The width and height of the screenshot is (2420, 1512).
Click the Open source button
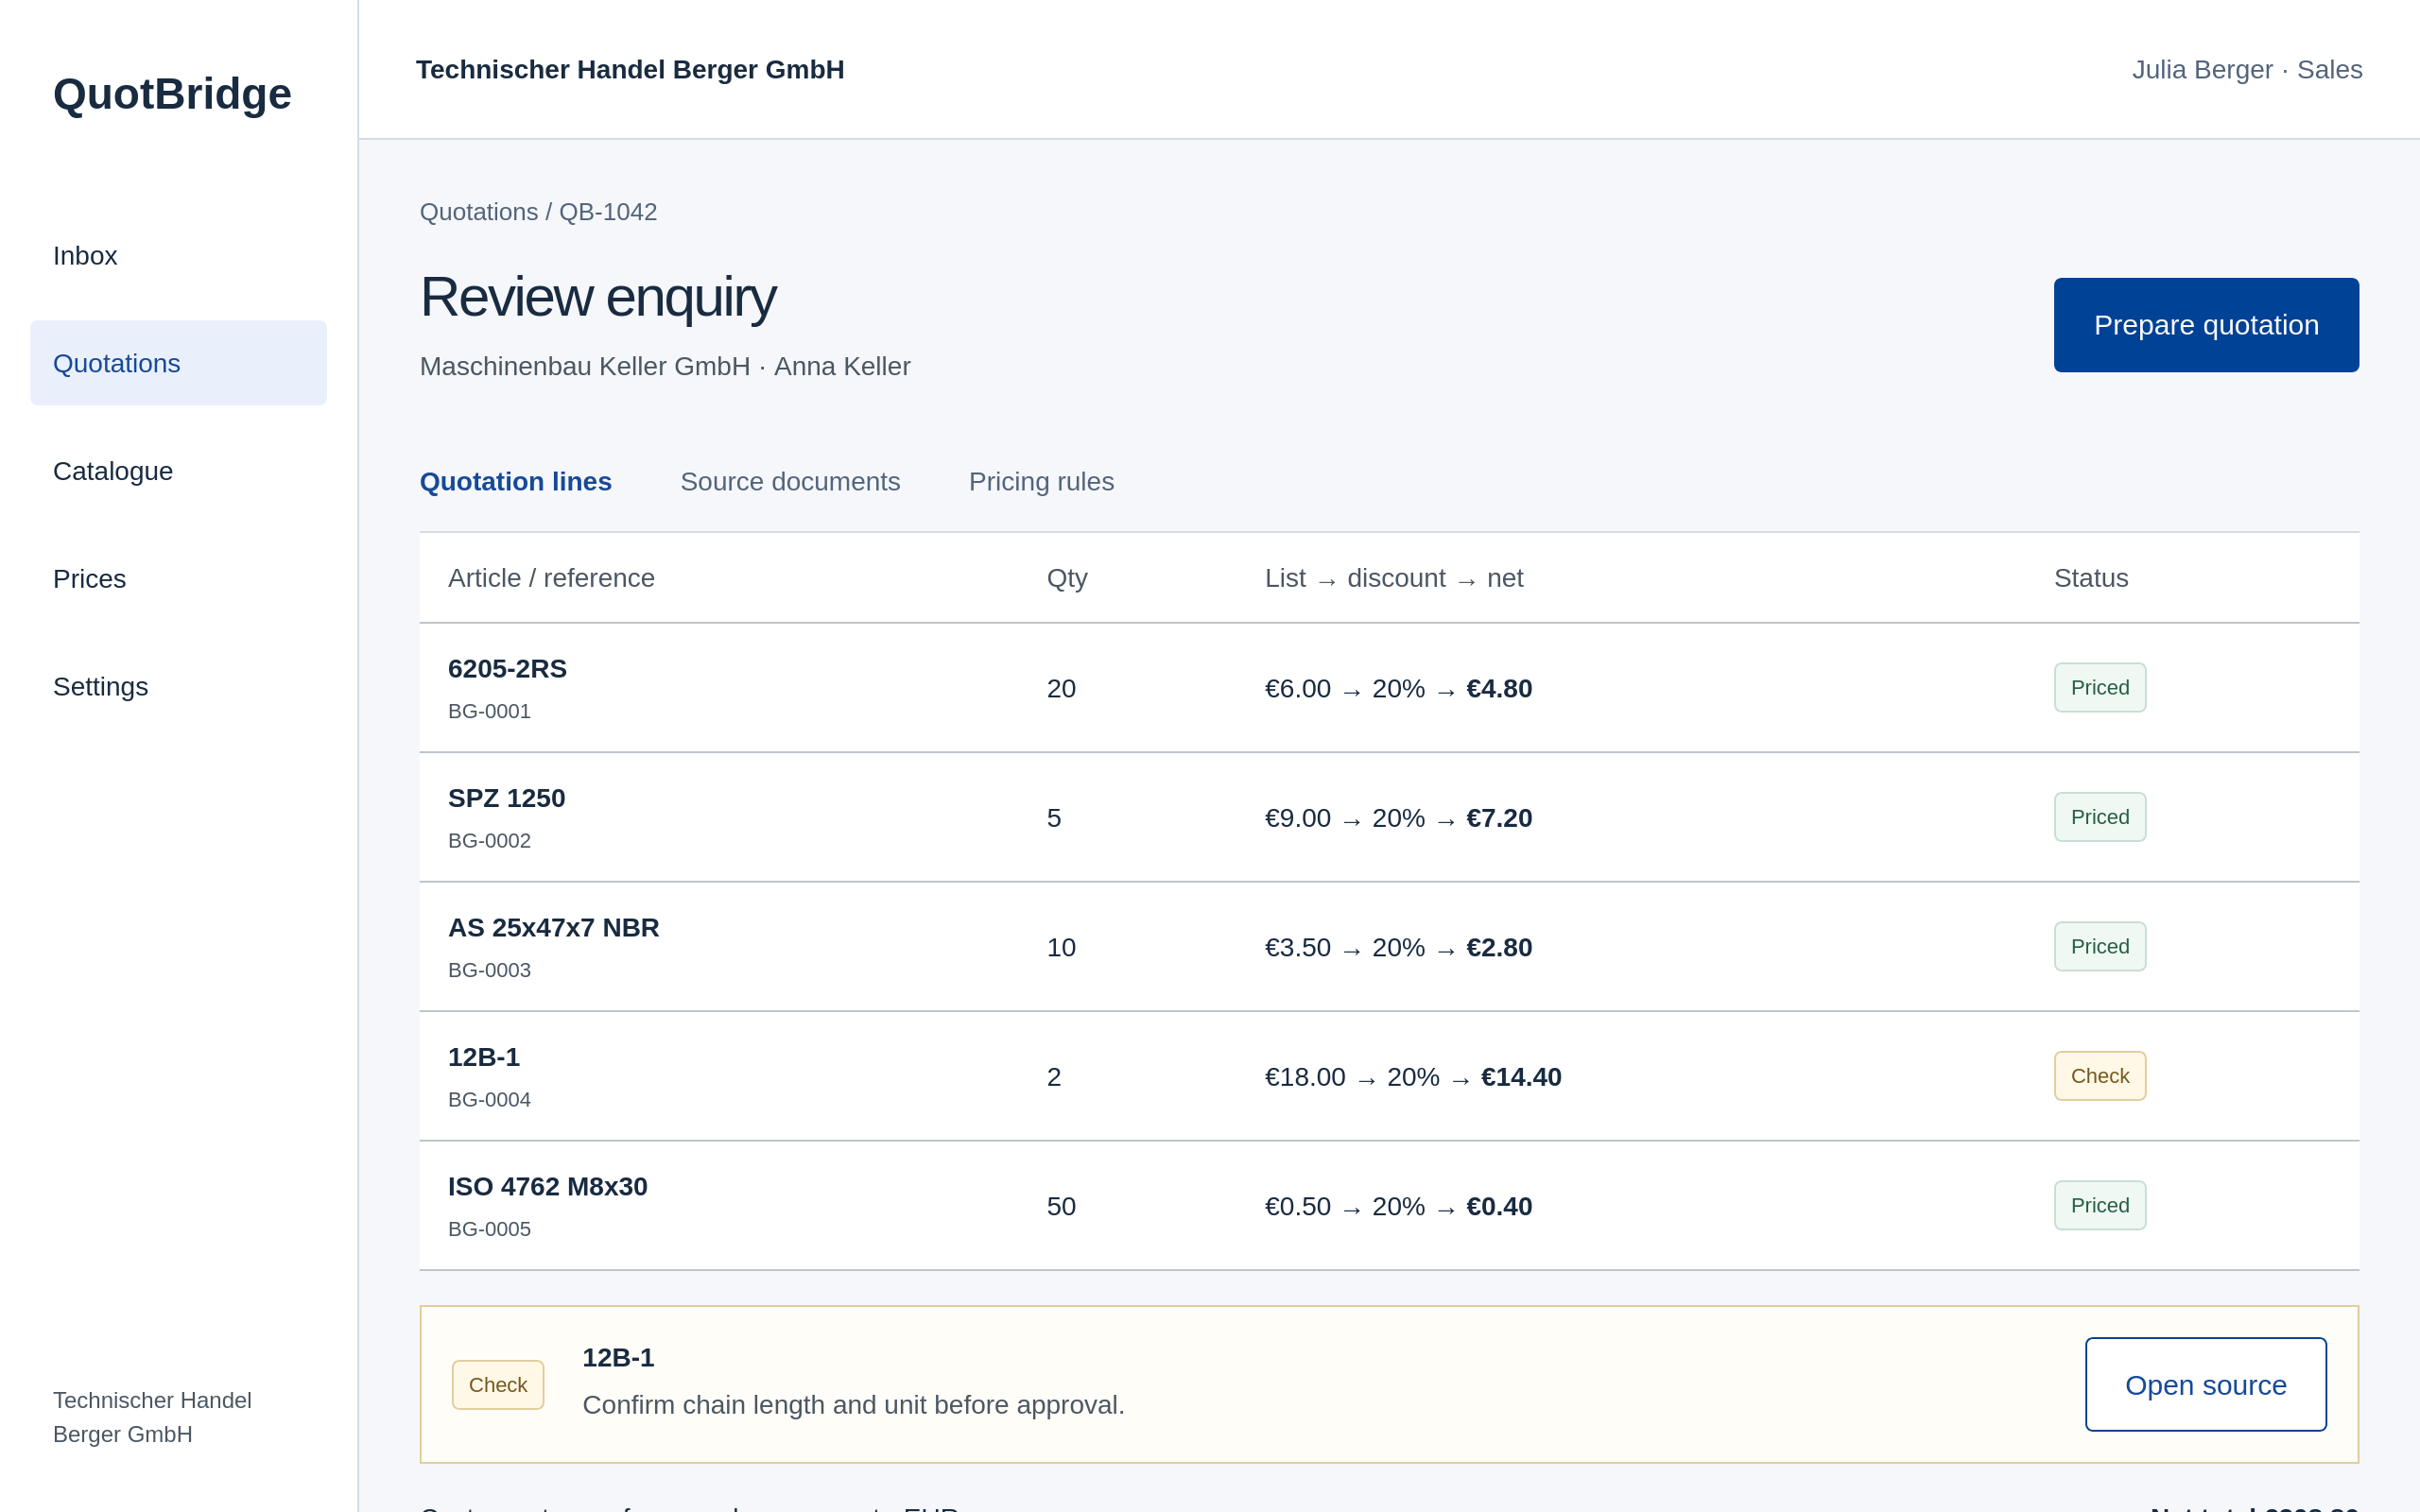pos(2205,1385)
